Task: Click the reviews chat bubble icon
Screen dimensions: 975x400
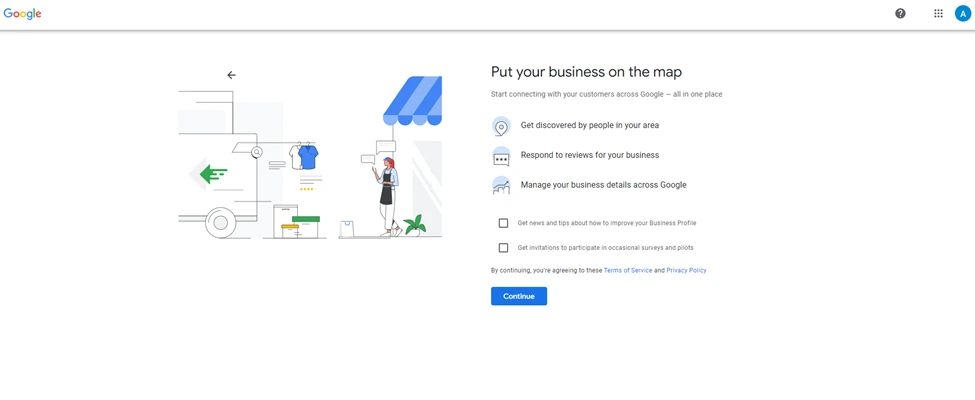Action: [501, 156]
